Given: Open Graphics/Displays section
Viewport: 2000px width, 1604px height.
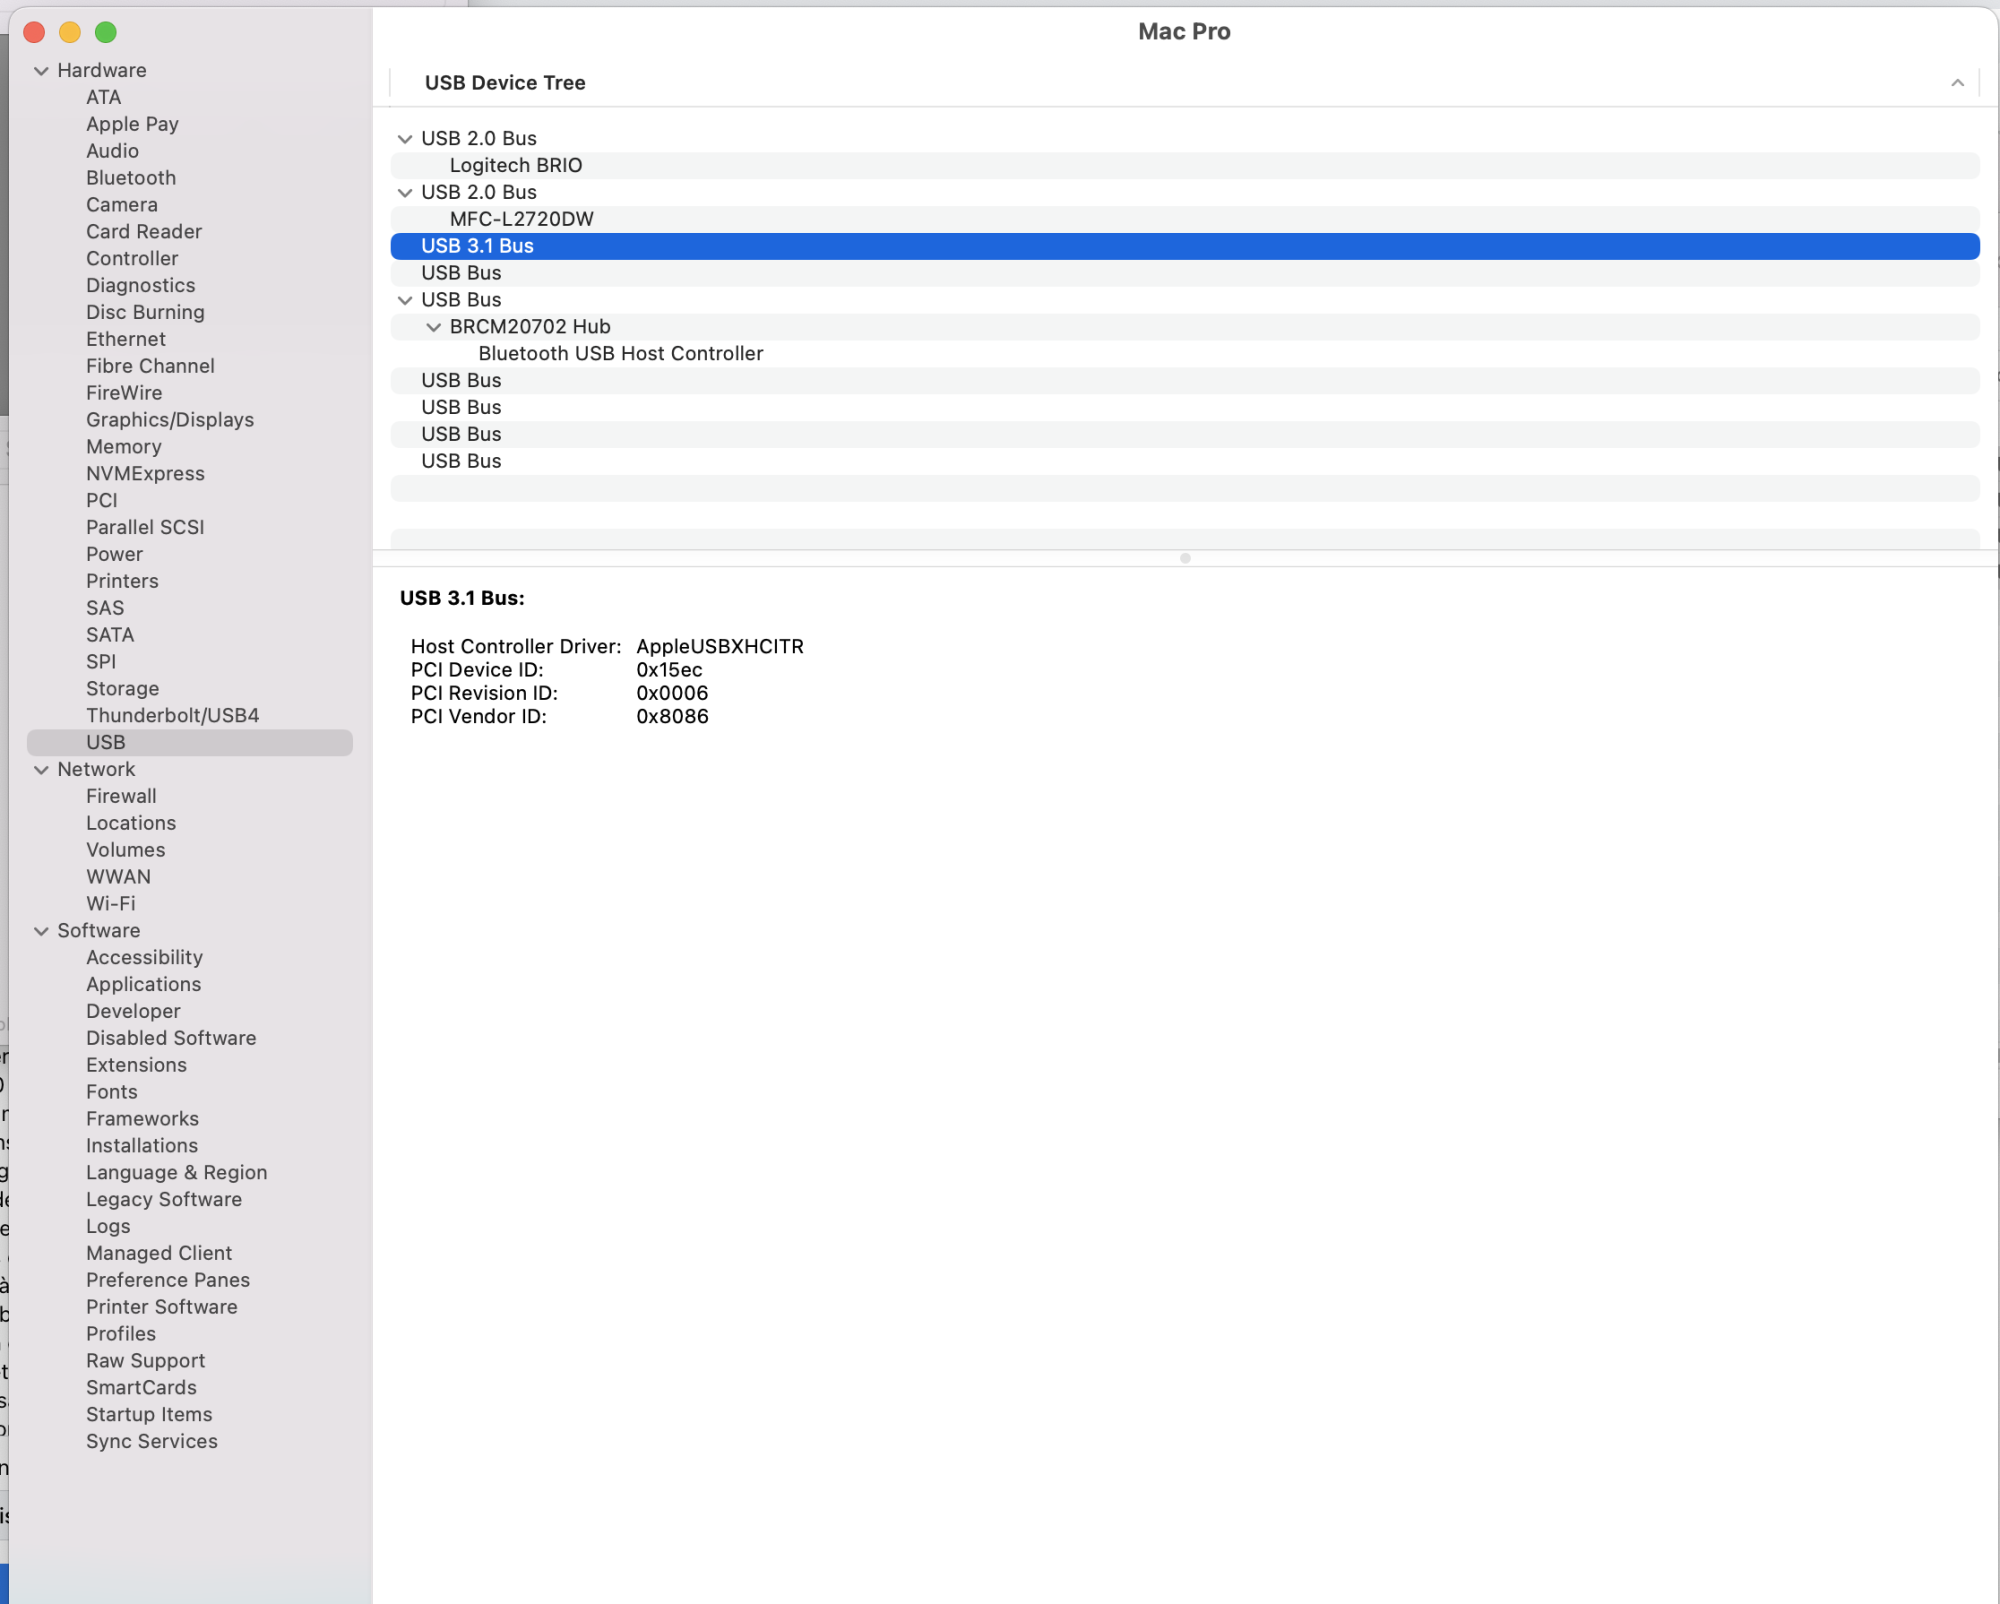Looking at the screenshot, I should (x=169, y=420).
